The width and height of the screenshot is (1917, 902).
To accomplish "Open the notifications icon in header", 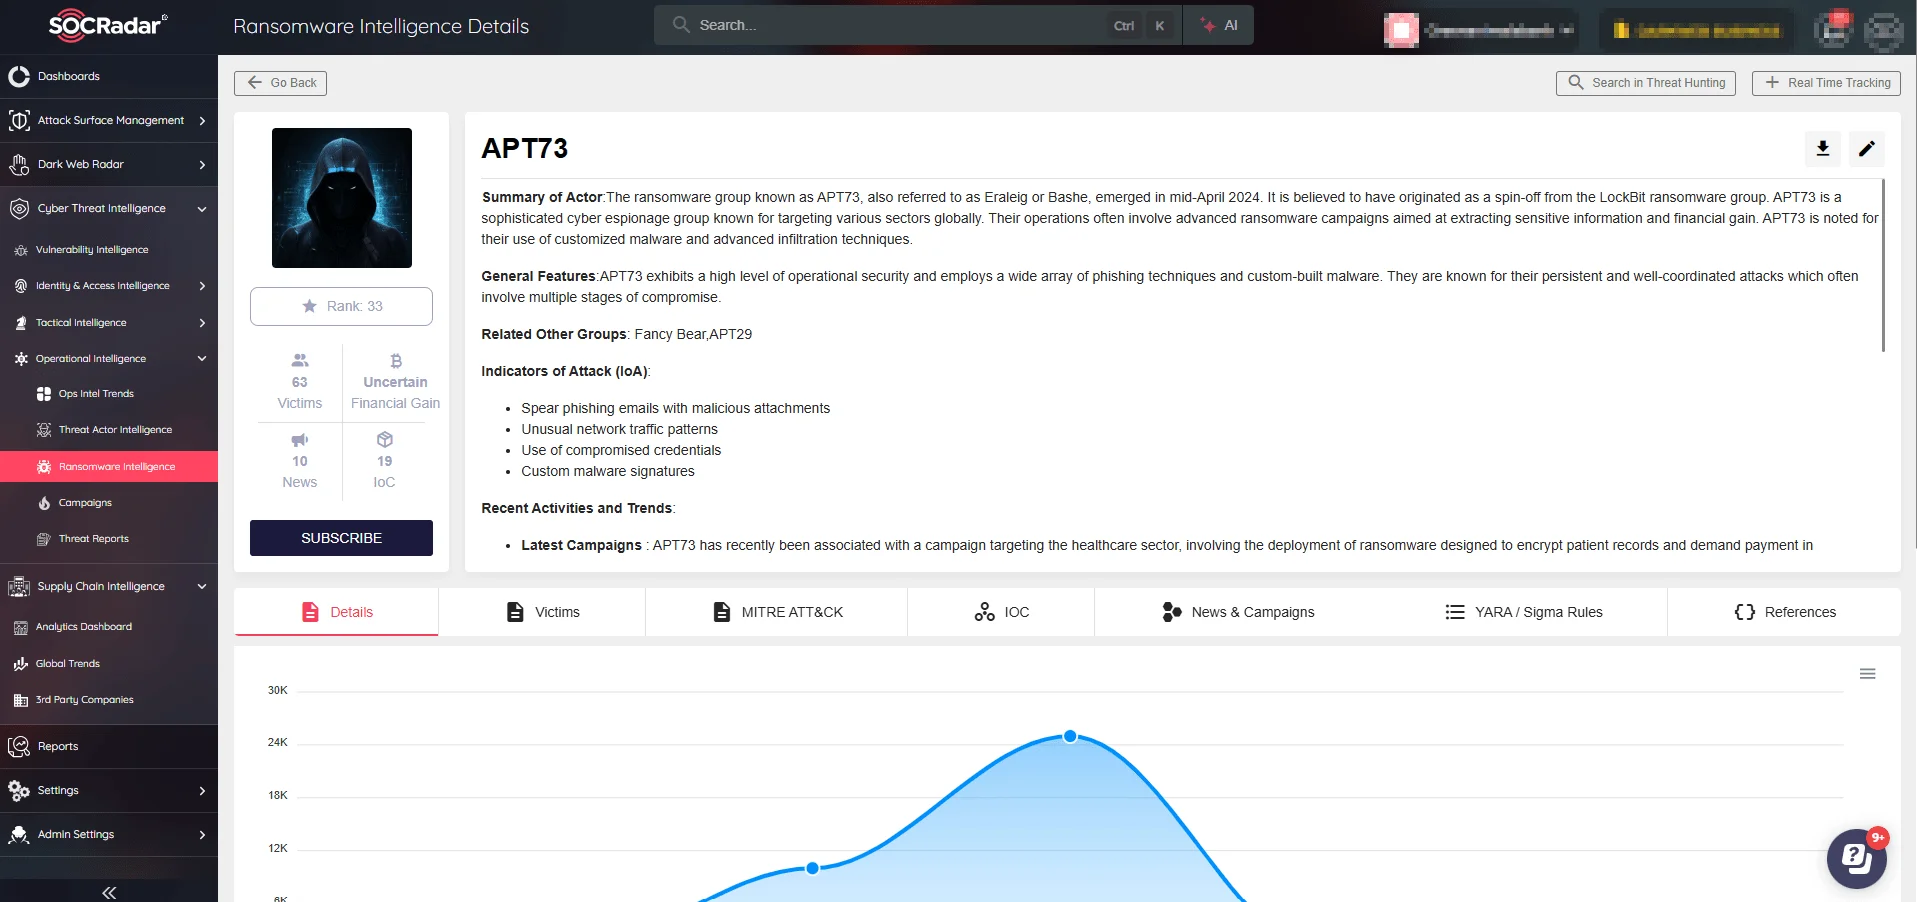I will [1834, 30].
